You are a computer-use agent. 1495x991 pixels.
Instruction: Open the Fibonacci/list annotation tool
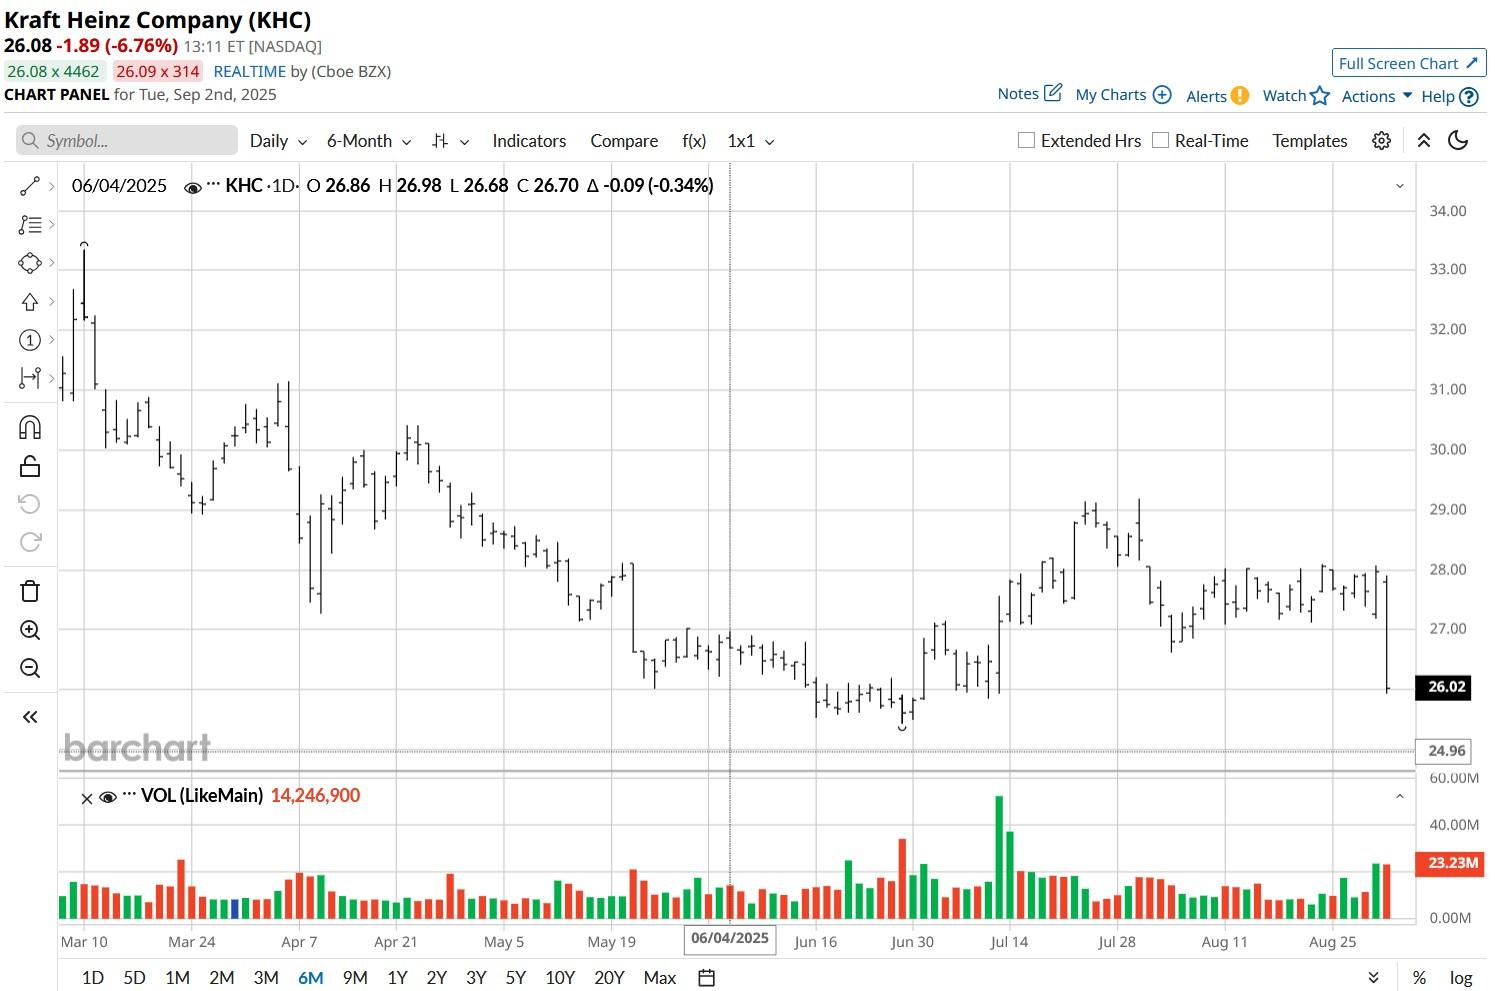click(x=30, y=225)
